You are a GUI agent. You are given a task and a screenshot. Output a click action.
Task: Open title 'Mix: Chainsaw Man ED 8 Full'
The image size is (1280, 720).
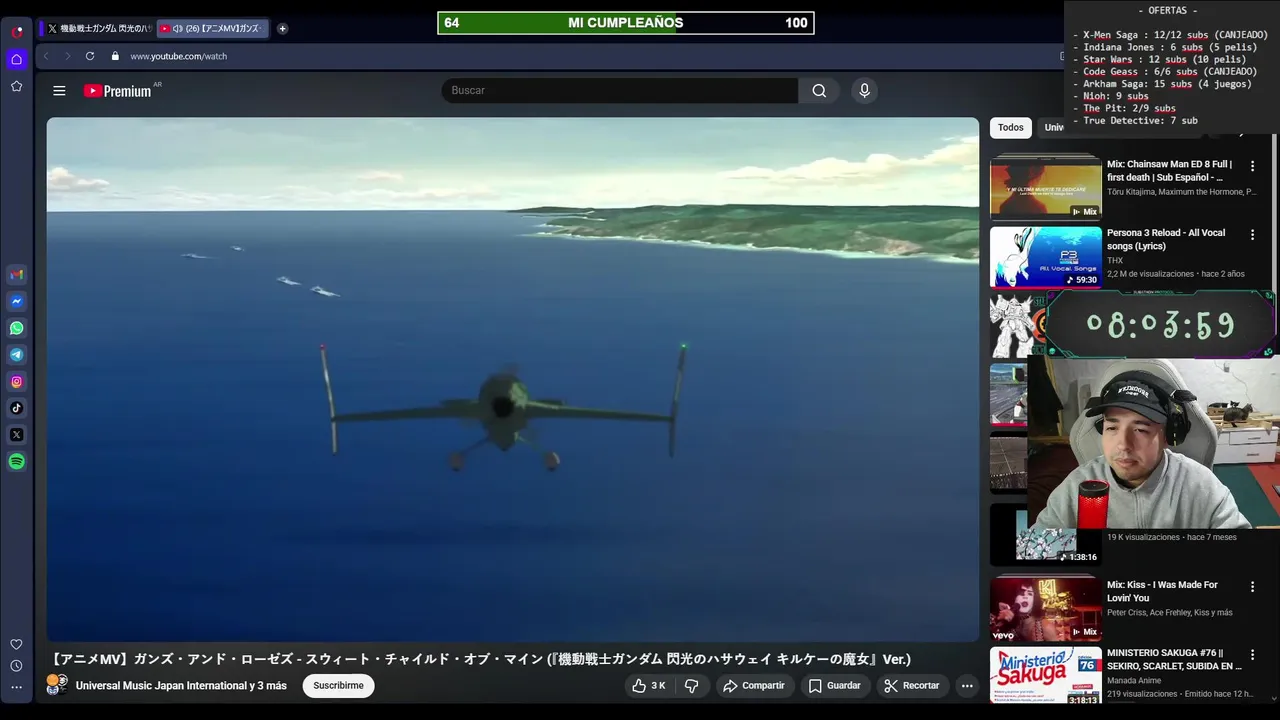1169,171
